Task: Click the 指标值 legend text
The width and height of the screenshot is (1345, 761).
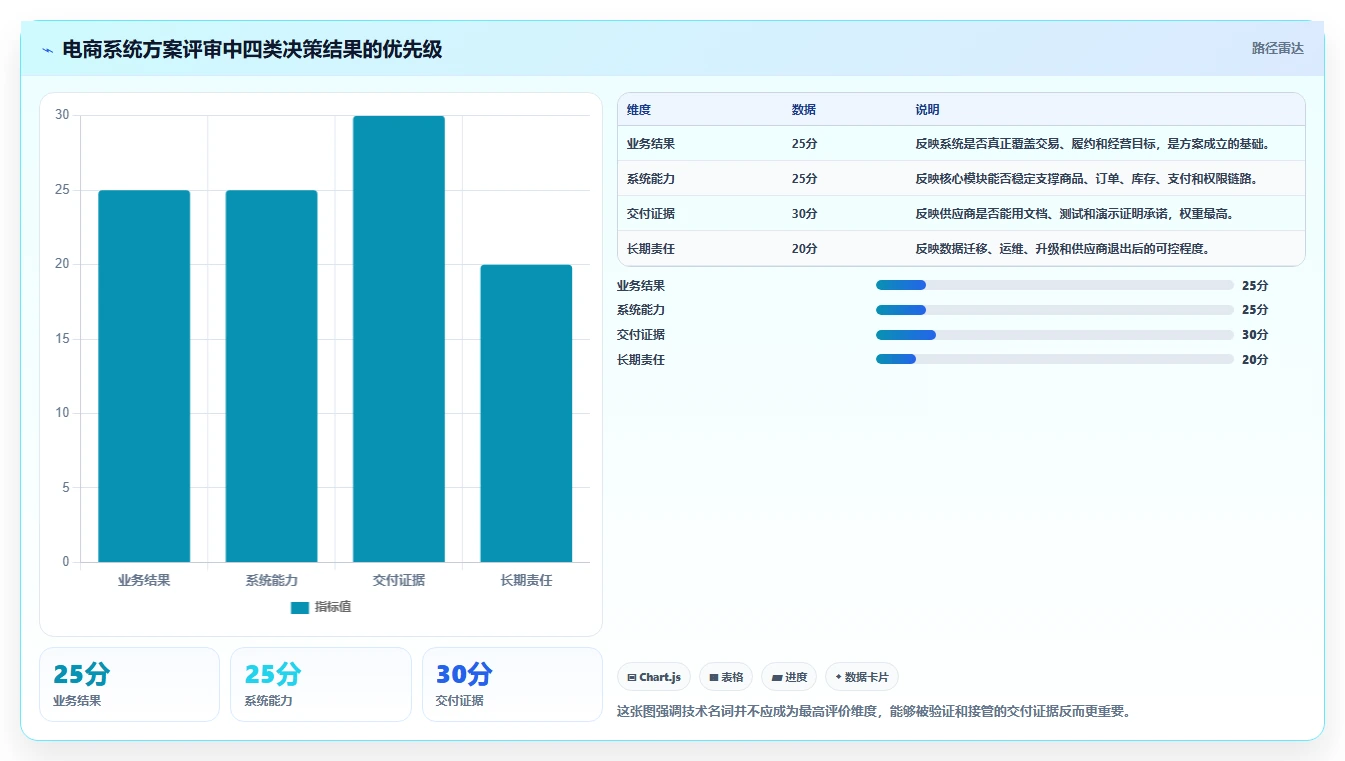Action: (x=332, y=608)
